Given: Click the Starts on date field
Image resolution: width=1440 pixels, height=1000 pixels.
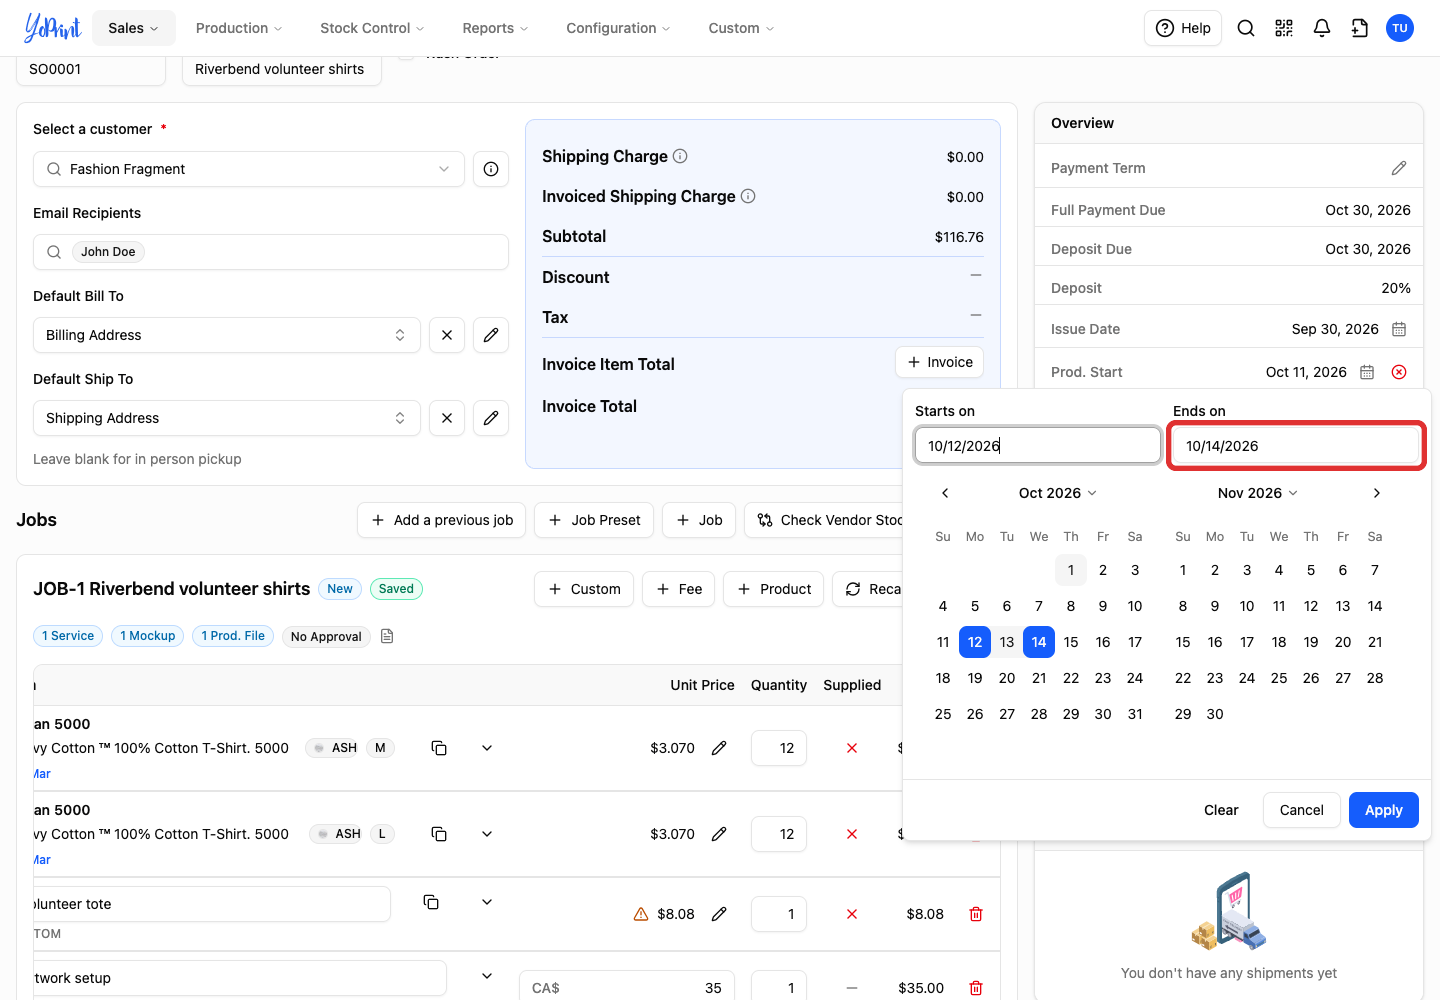Looking at the screenshot, I should (1038, 446).
